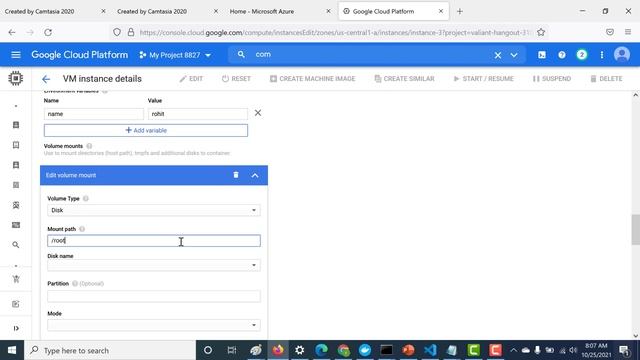This screenshot has width=640, height=360.
Task: Open the browser application menu icon
Action: point(628,32)
